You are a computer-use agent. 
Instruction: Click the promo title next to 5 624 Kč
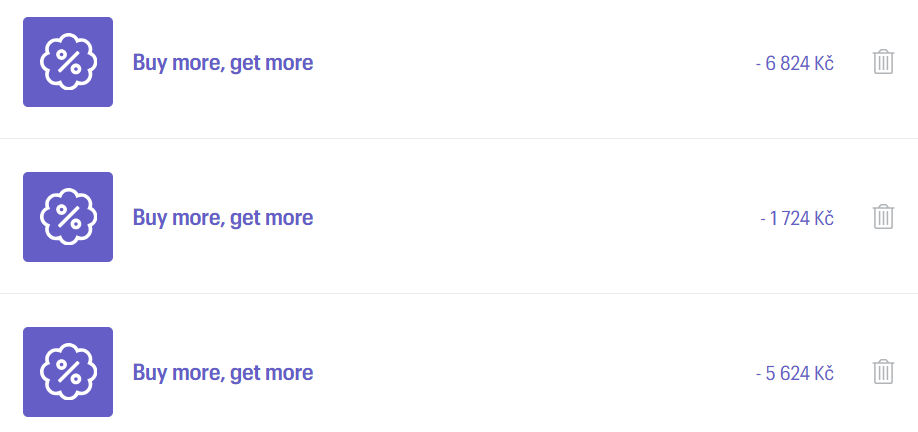tap(223, 373)
